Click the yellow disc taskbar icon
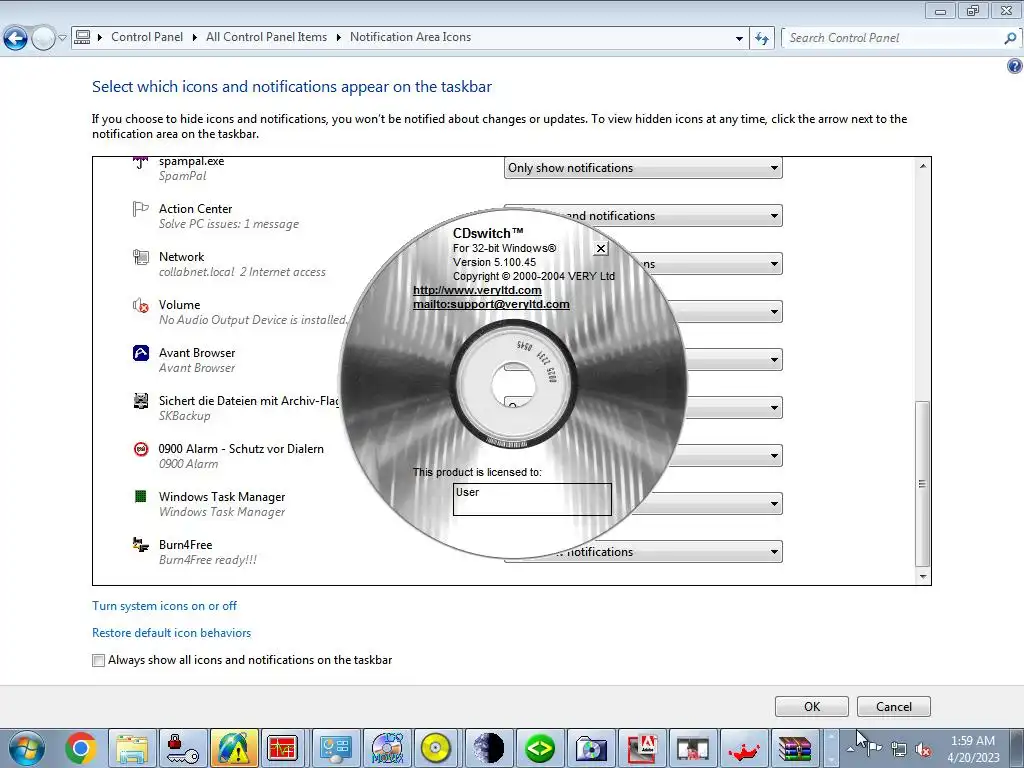 click(437, 748)
